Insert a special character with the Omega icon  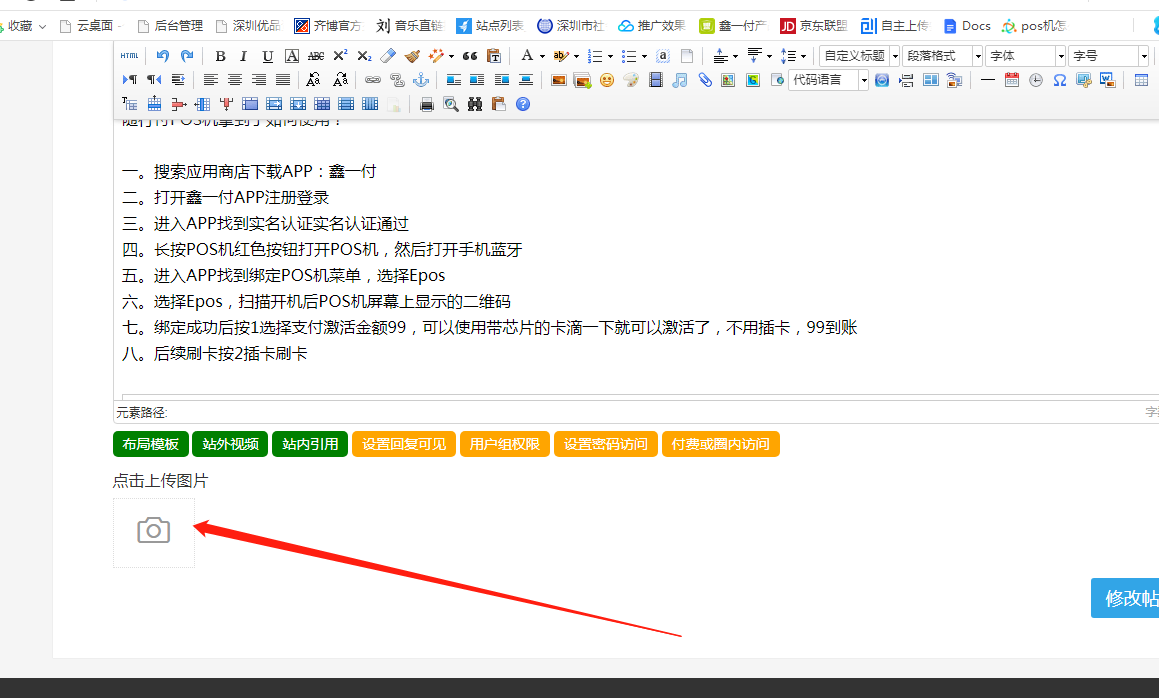click(1059, 80)
